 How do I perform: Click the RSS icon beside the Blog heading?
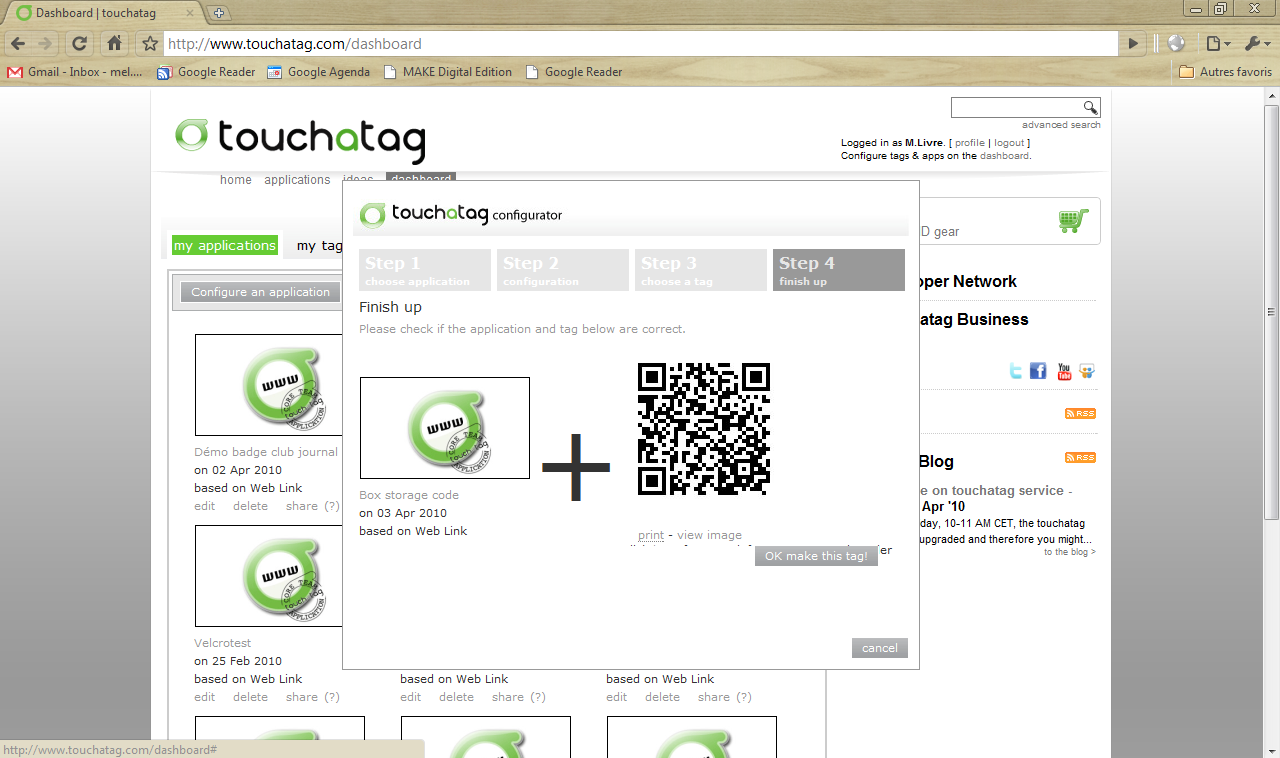coord(1080,458)
